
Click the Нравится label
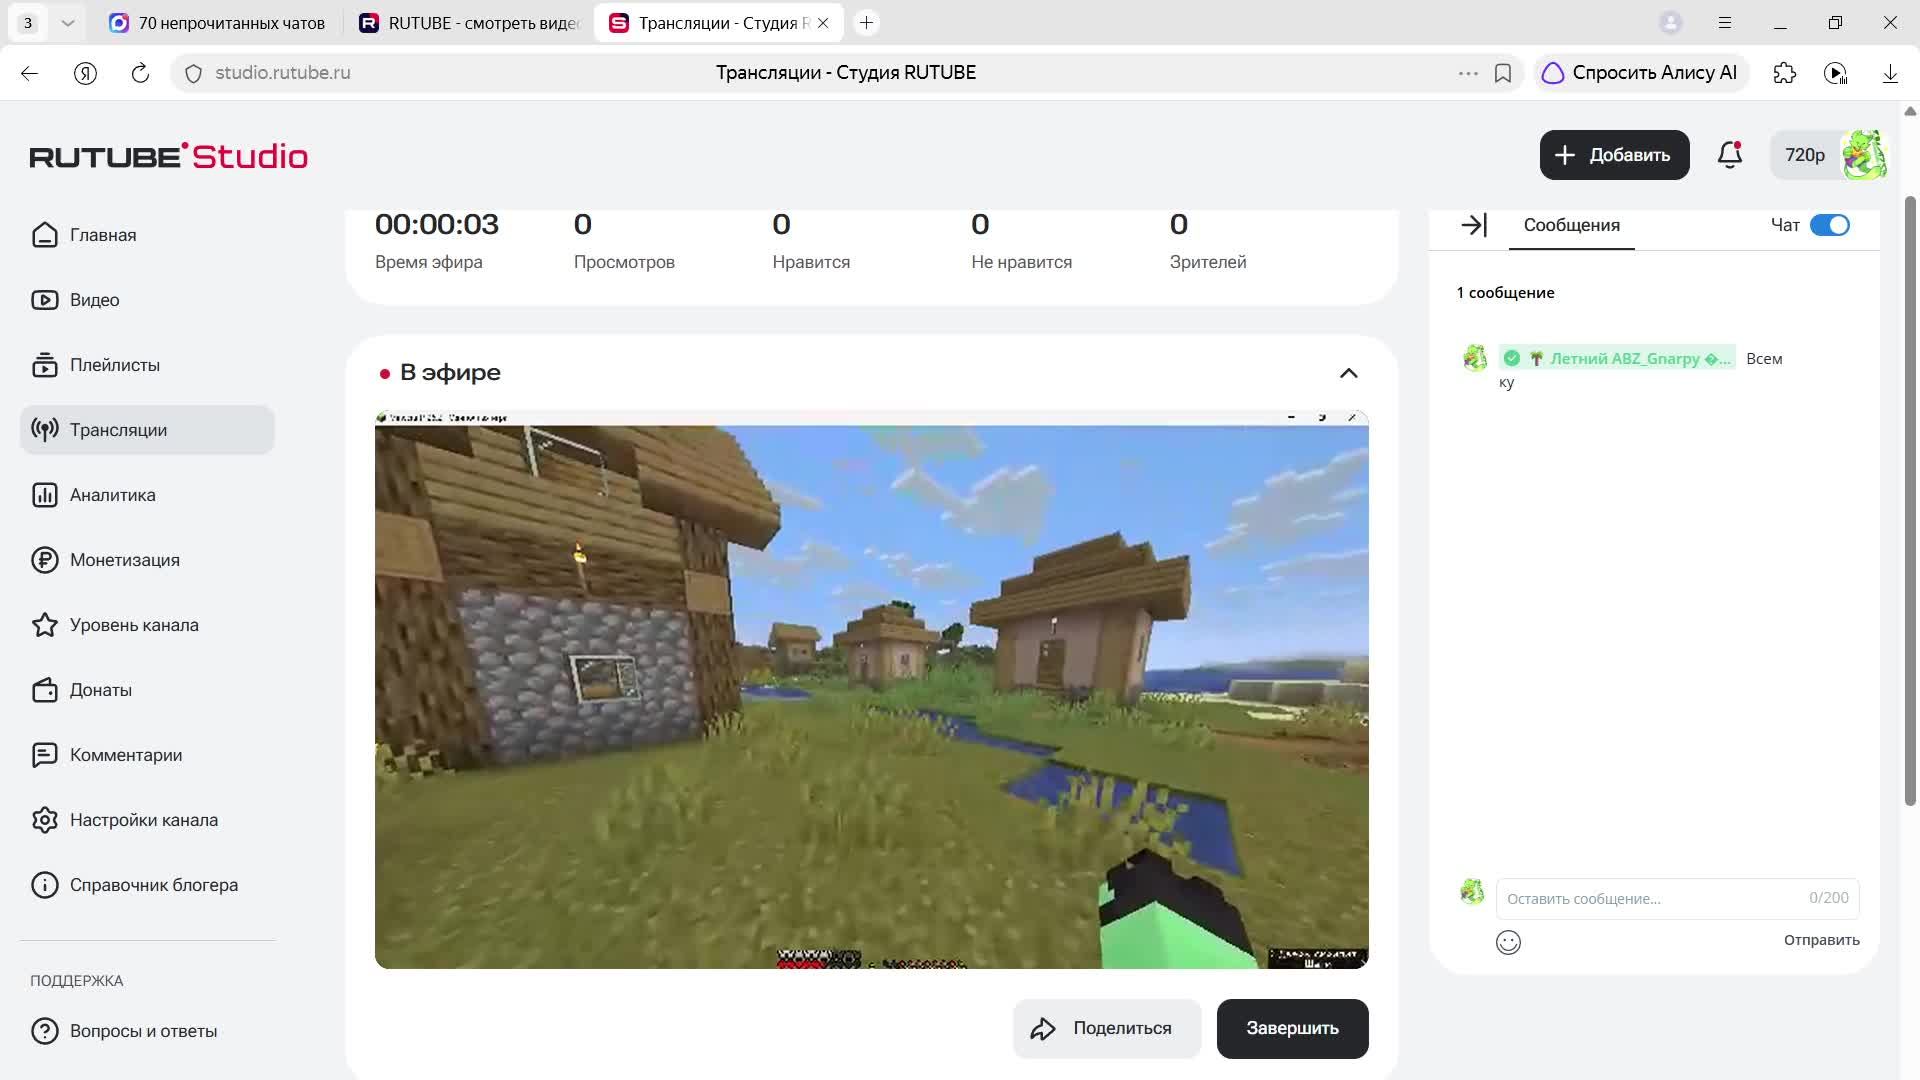coord(811,262)
